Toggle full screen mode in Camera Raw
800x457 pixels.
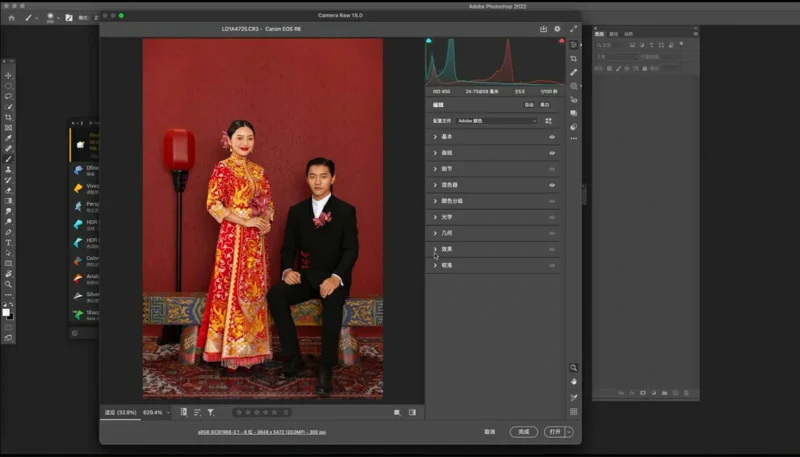pos(574,29)
